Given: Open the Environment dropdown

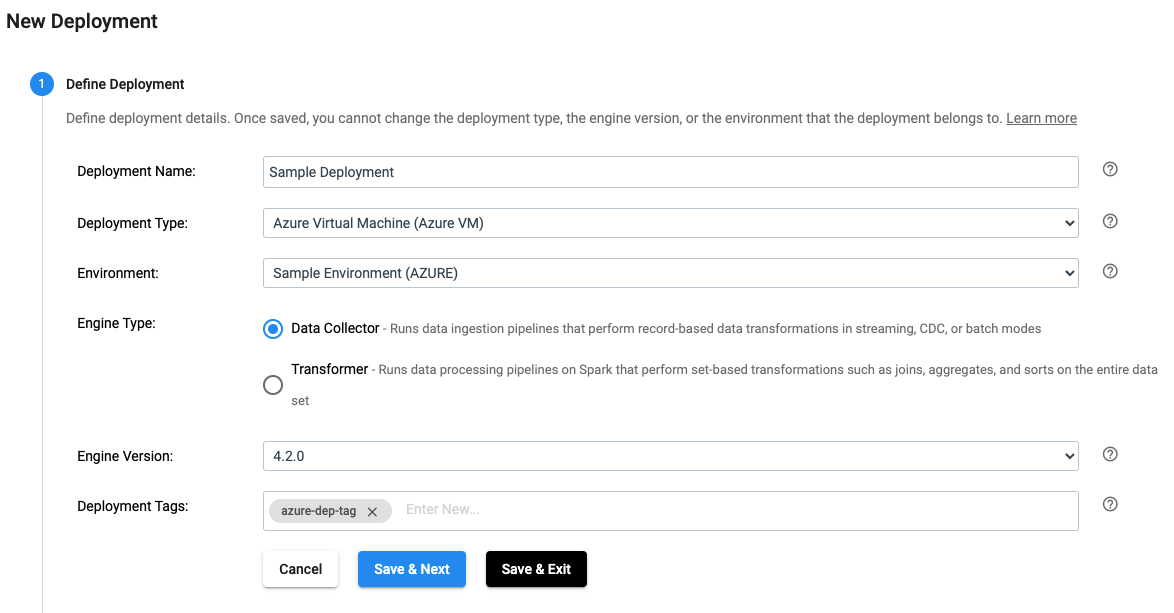Looking at the screenshot, I should coord(670,273).
